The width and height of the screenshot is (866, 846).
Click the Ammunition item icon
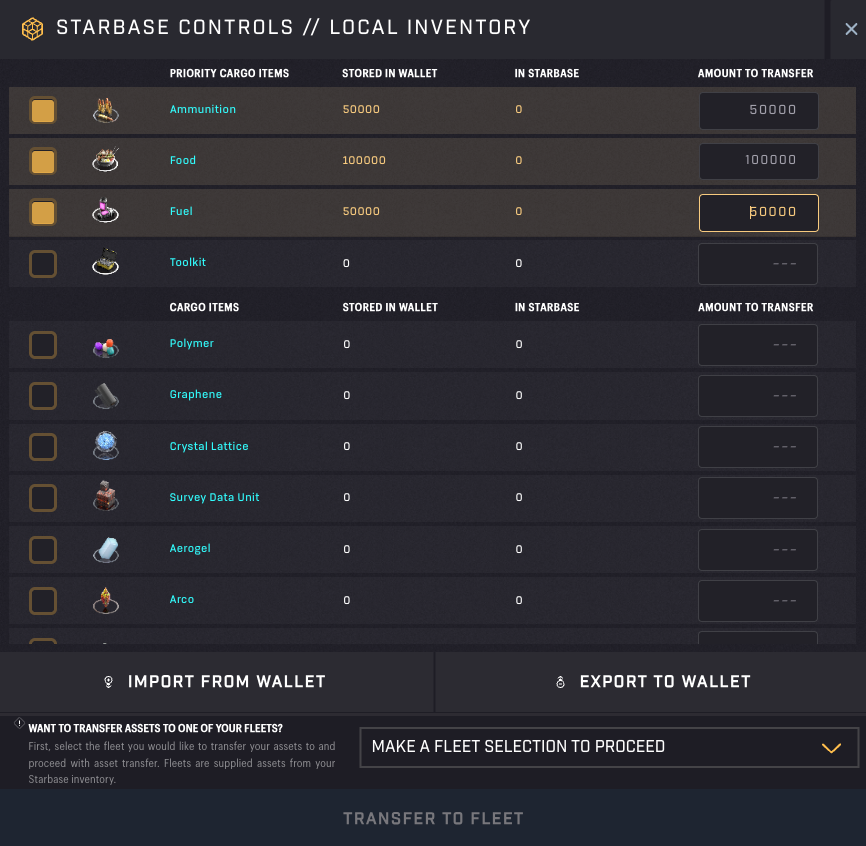coord(105,110)
